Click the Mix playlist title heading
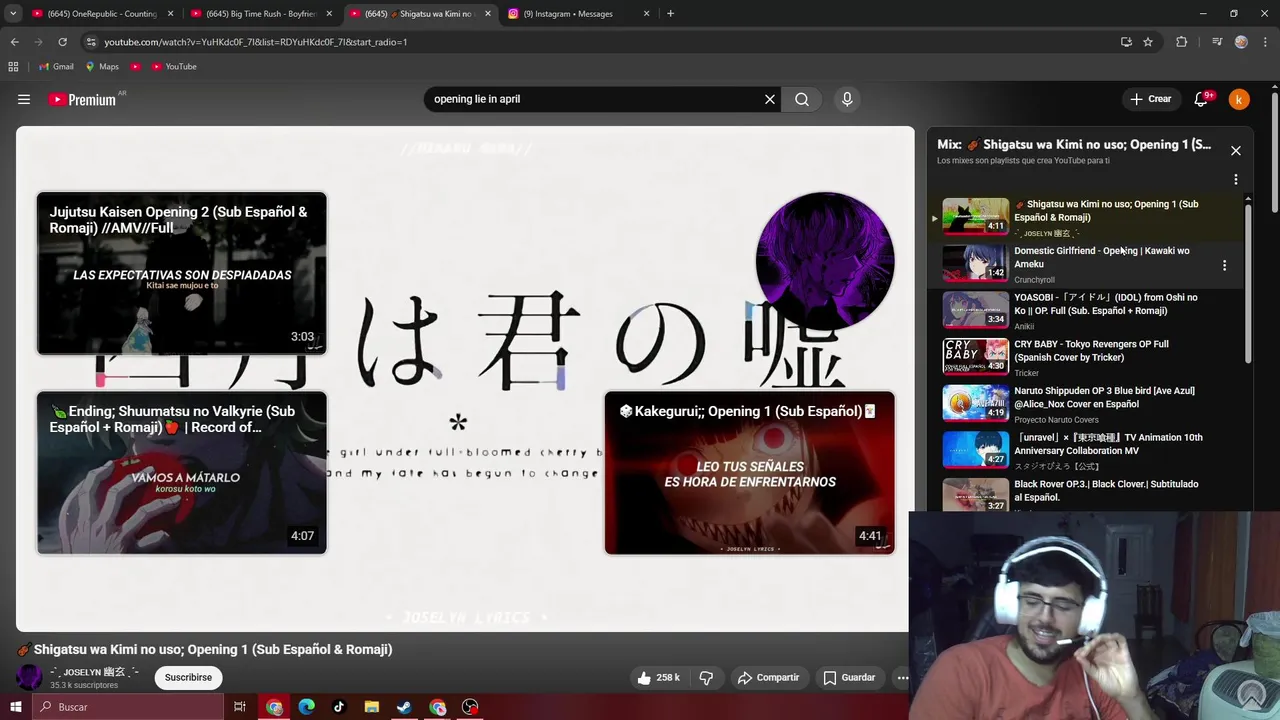The width and height of the screenshot is (1280, 720). pos(1074,145)
